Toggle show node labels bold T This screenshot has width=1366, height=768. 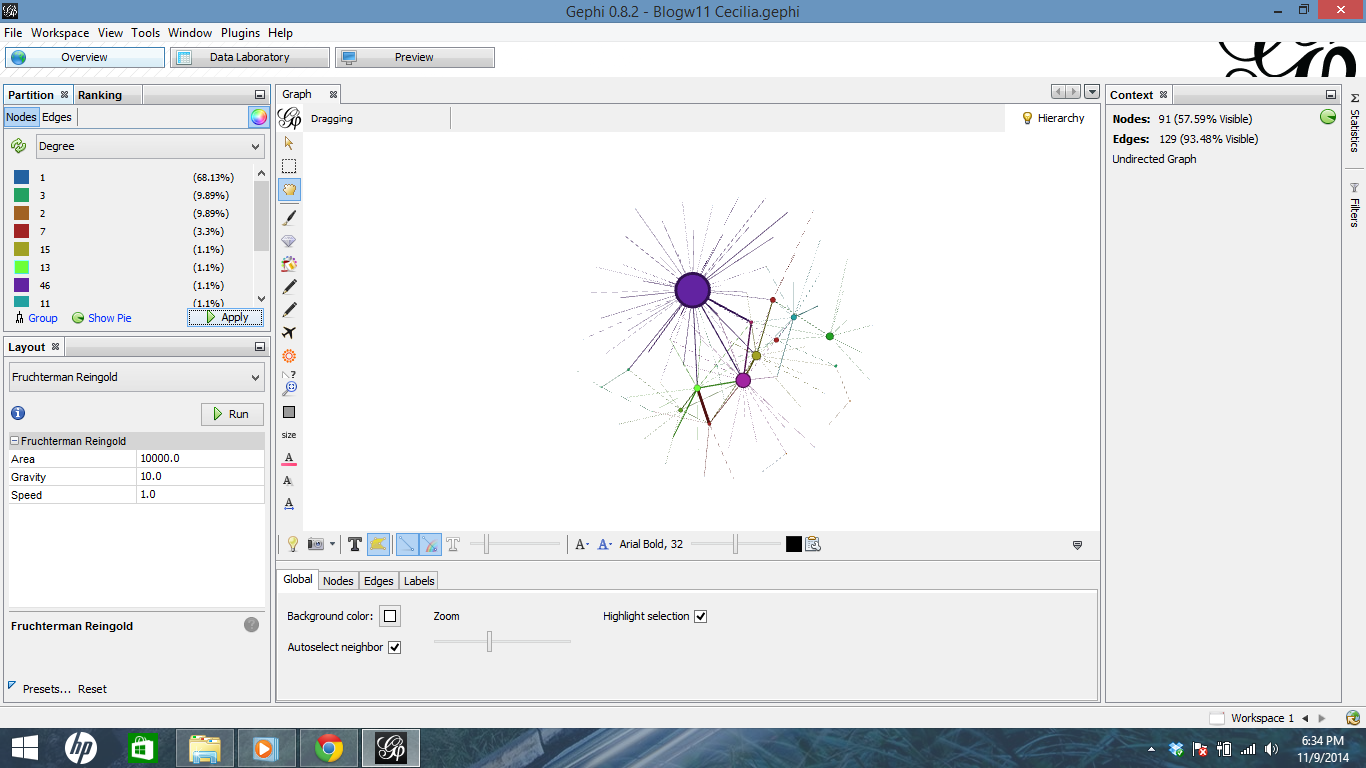pos(354,544)
